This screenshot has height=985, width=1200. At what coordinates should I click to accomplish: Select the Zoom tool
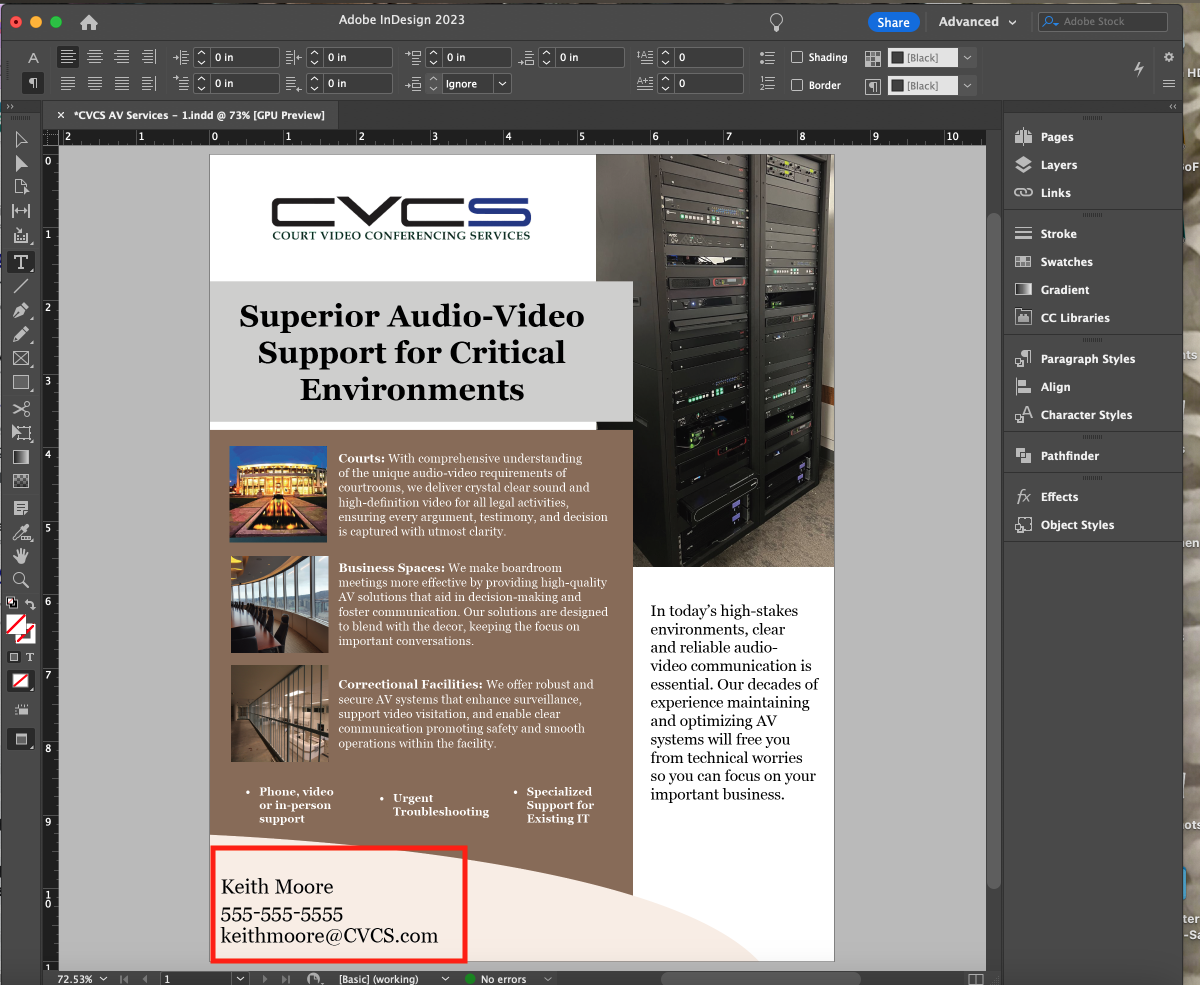click(x=21, y=579)
